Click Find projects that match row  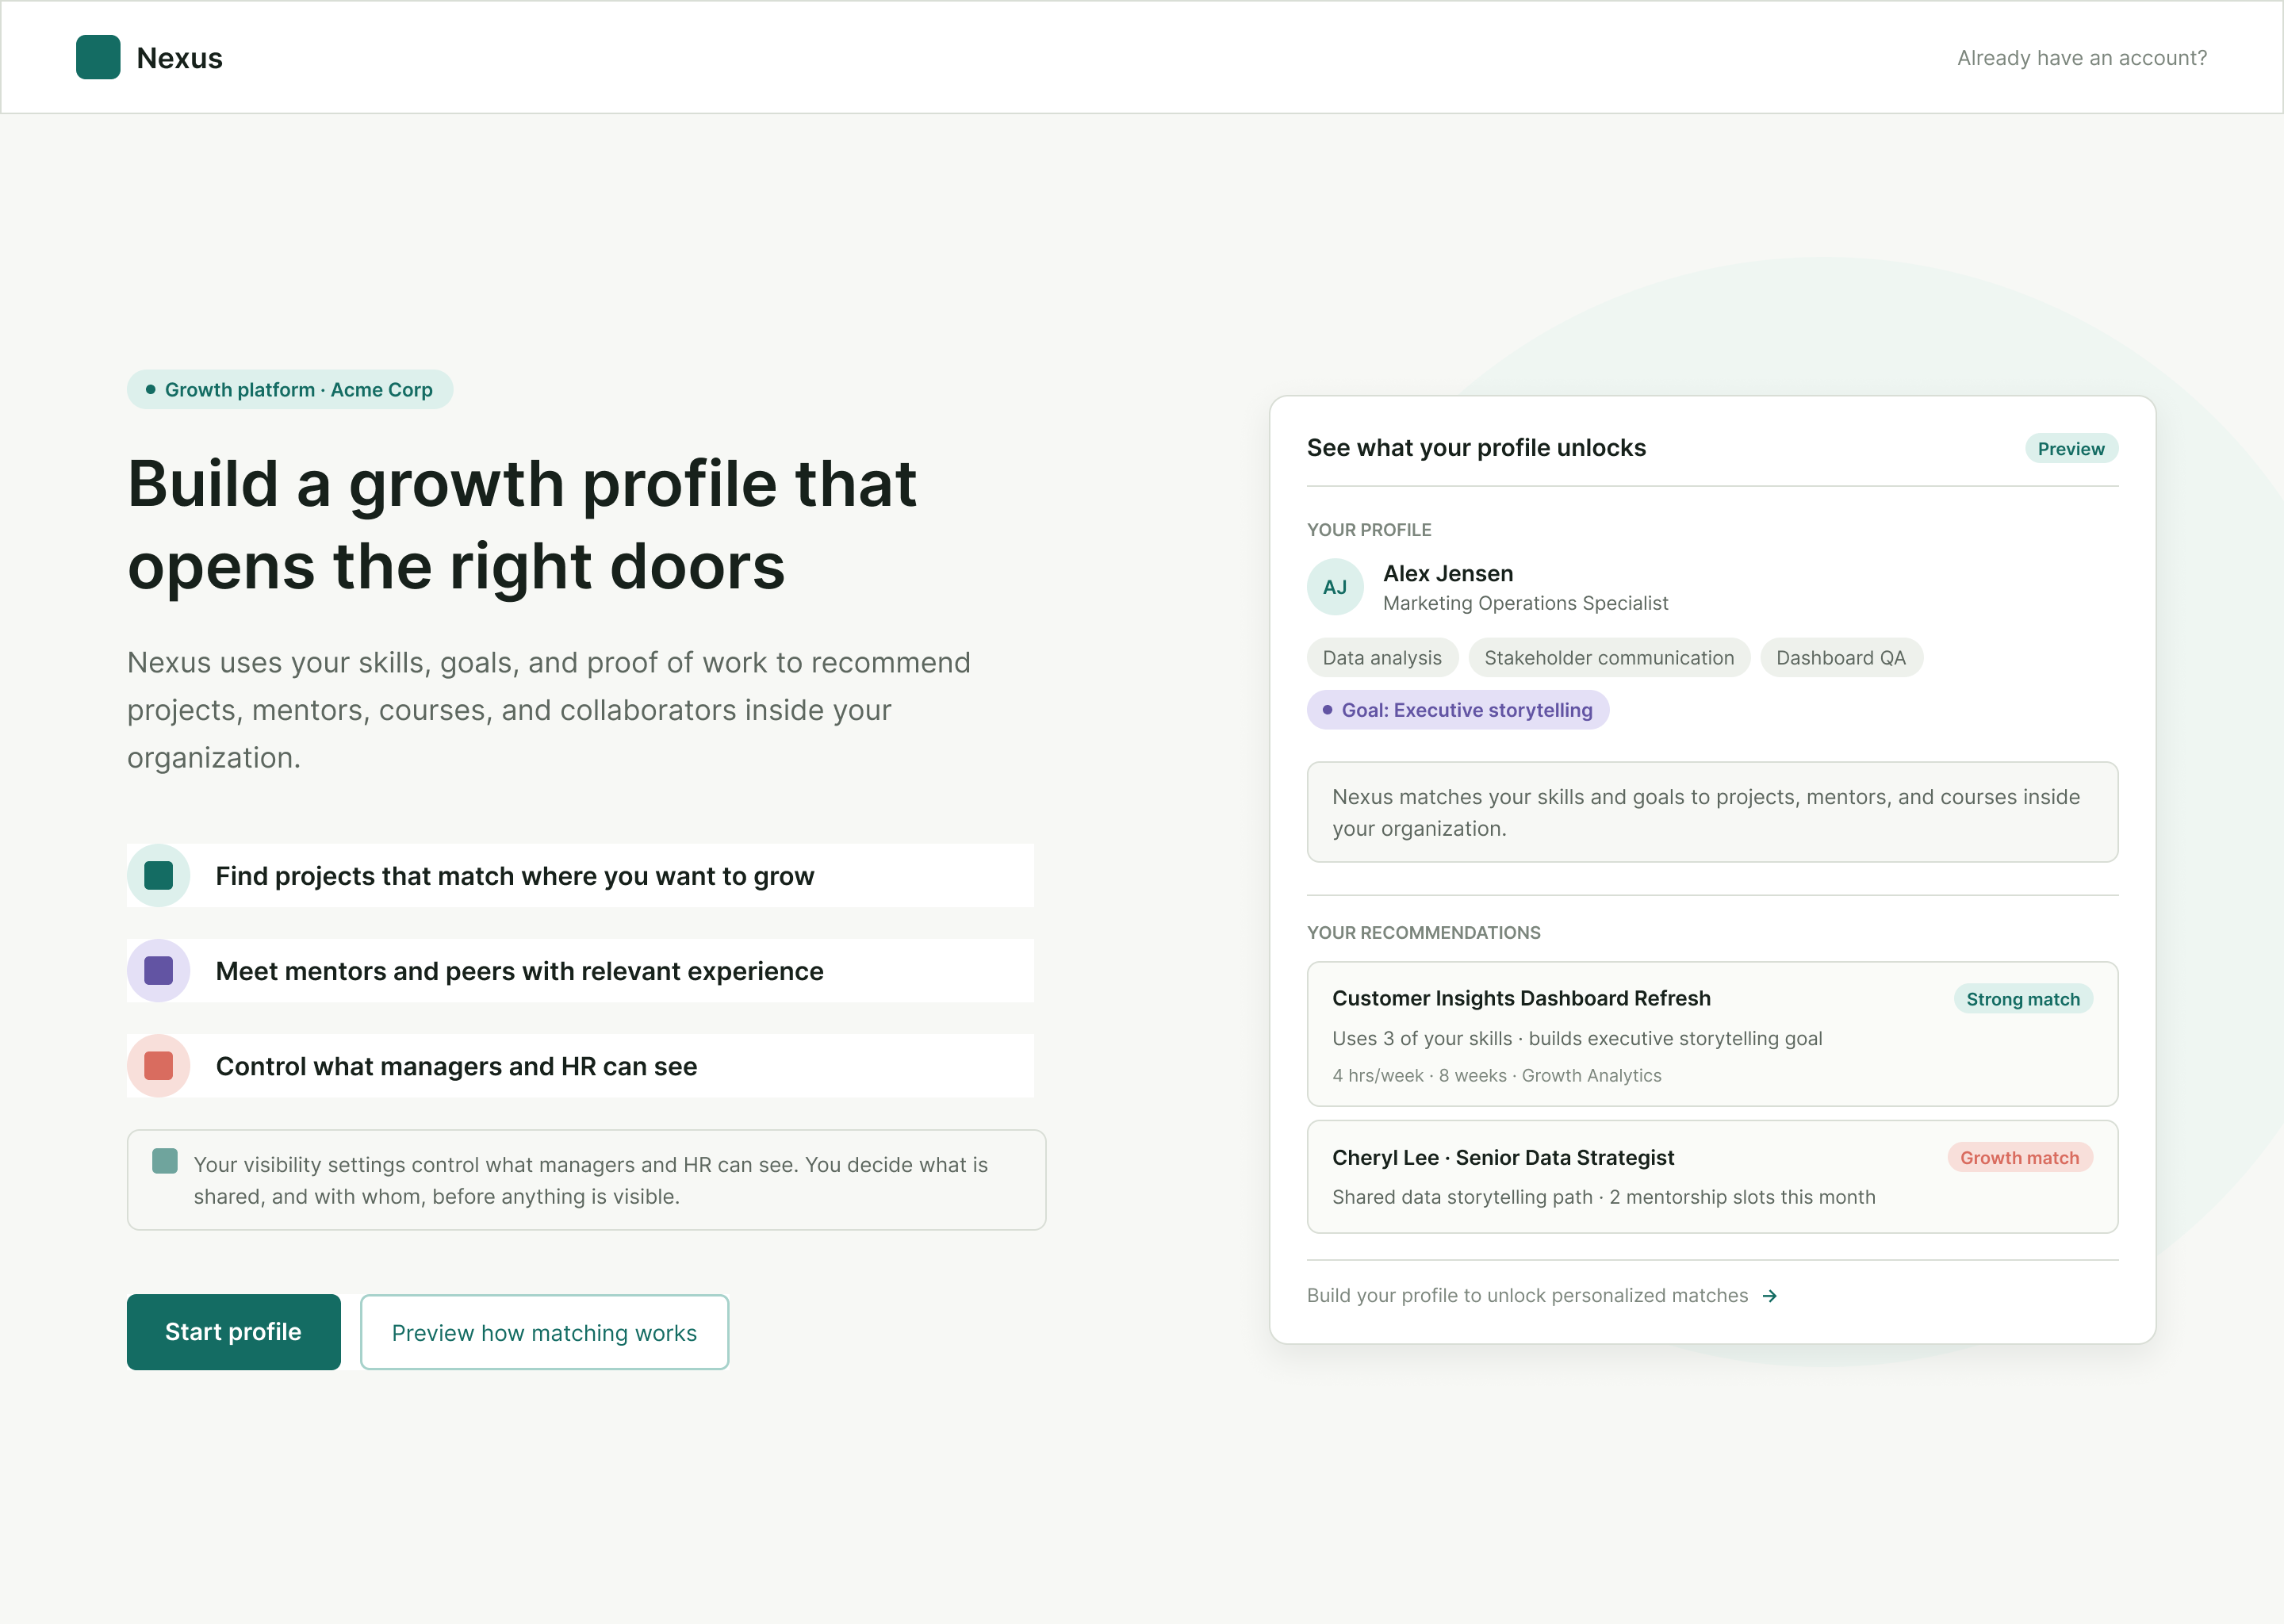click(x=580, y=876)
